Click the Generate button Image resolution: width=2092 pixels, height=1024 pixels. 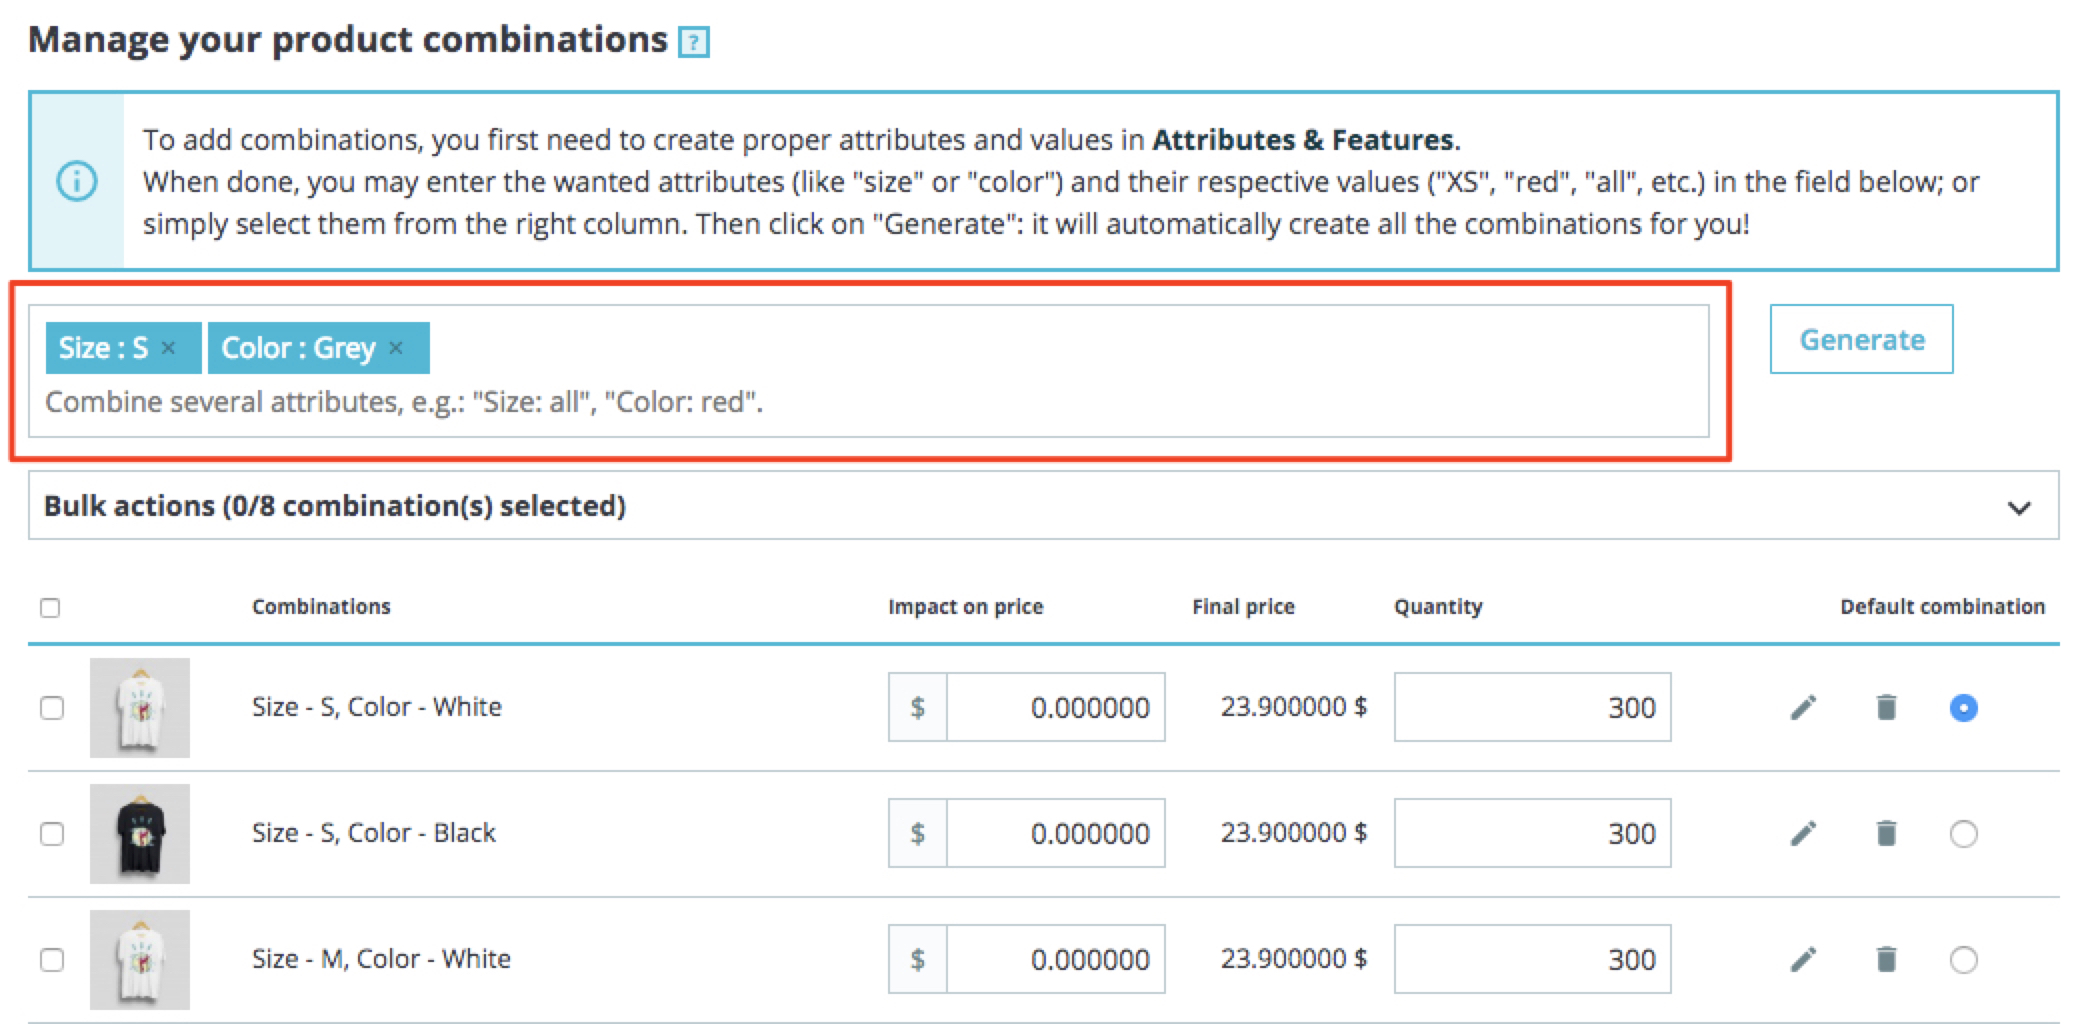point(1861,340)
